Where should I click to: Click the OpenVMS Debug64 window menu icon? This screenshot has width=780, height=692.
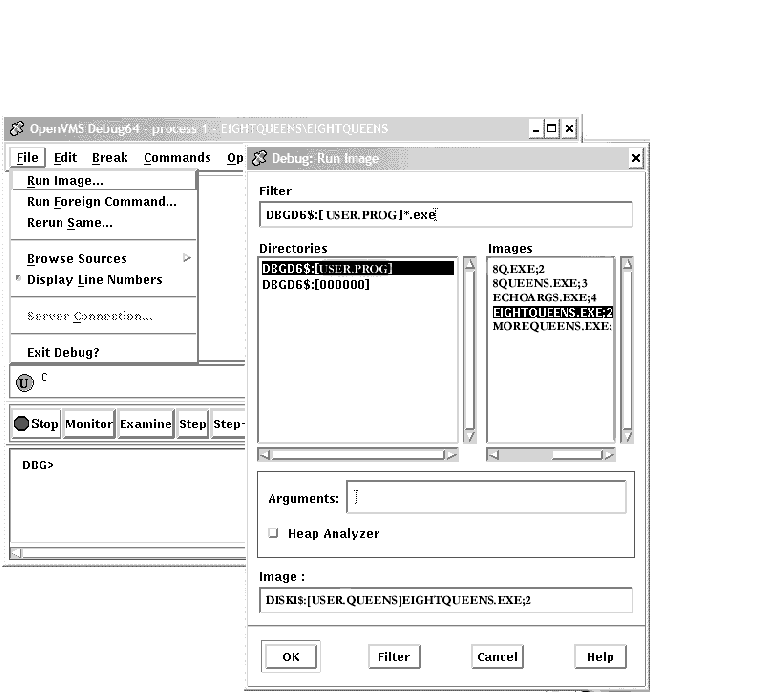(17, 129)
